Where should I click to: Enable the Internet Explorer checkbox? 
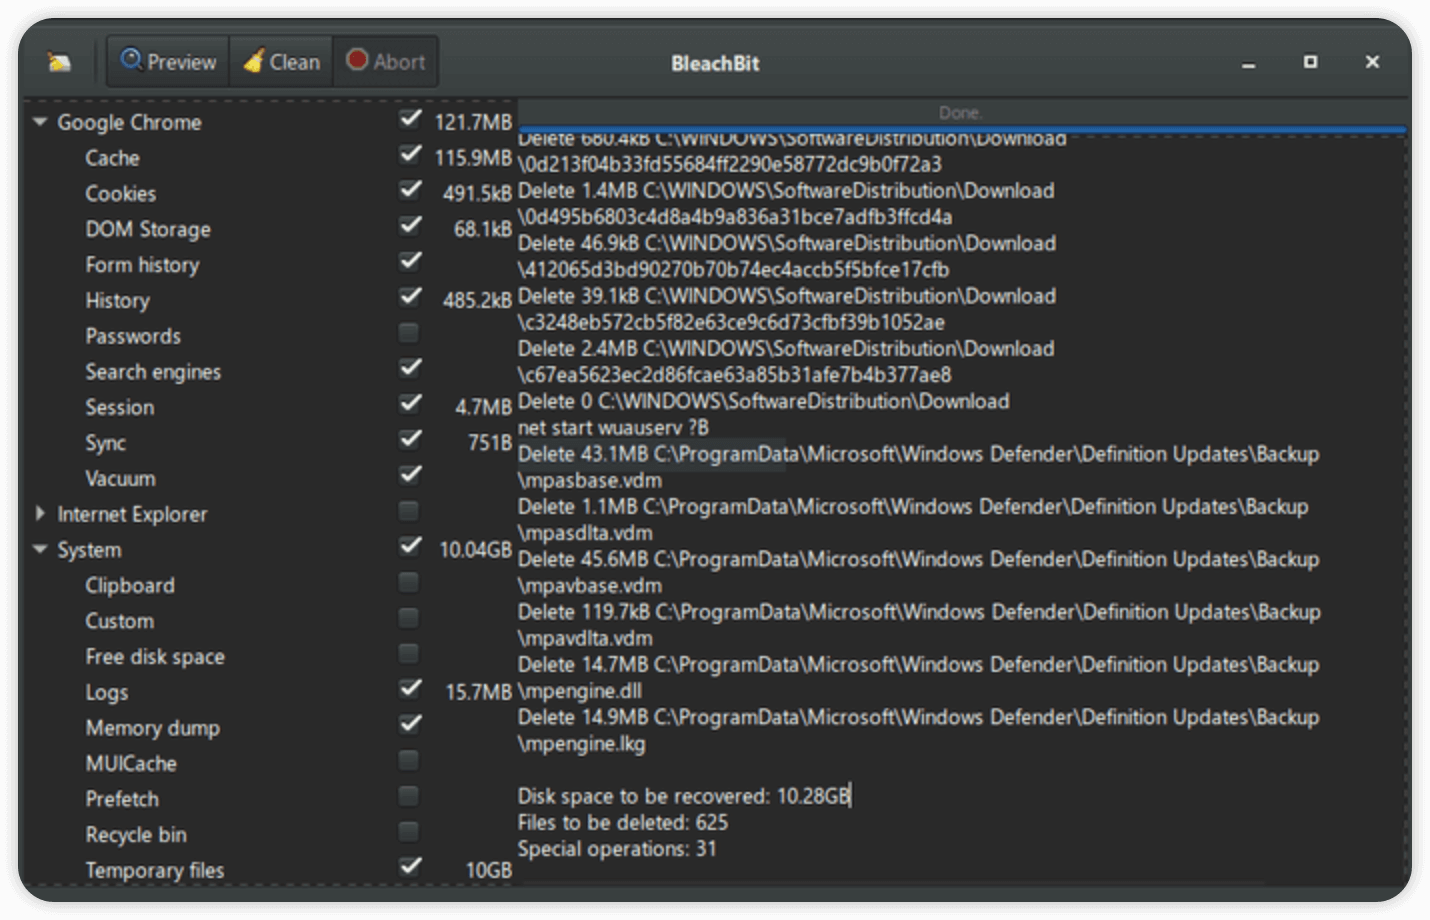409,511
